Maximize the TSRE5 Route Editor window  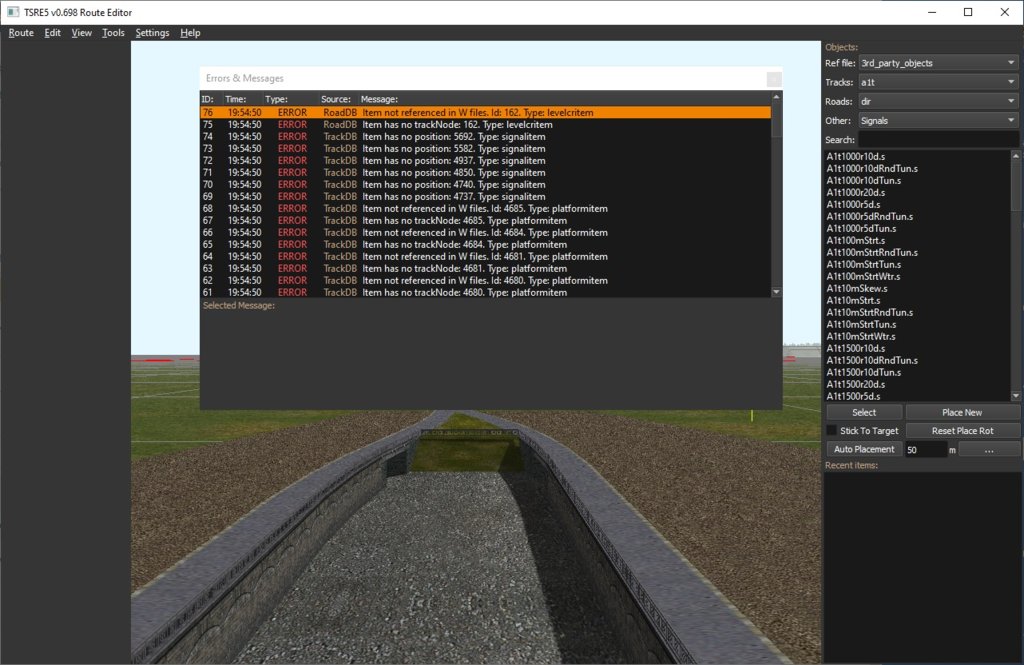coord(967,12)
